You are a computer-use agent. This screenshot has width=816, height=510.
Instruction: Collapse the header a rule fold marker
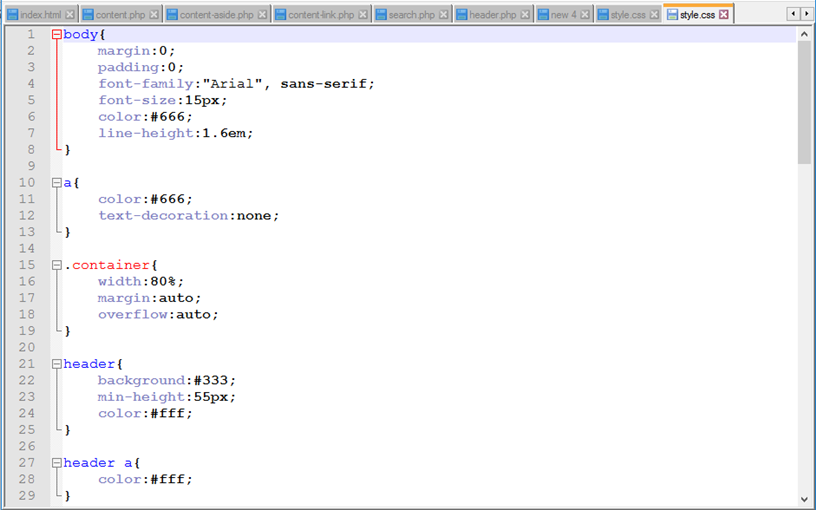57,463
